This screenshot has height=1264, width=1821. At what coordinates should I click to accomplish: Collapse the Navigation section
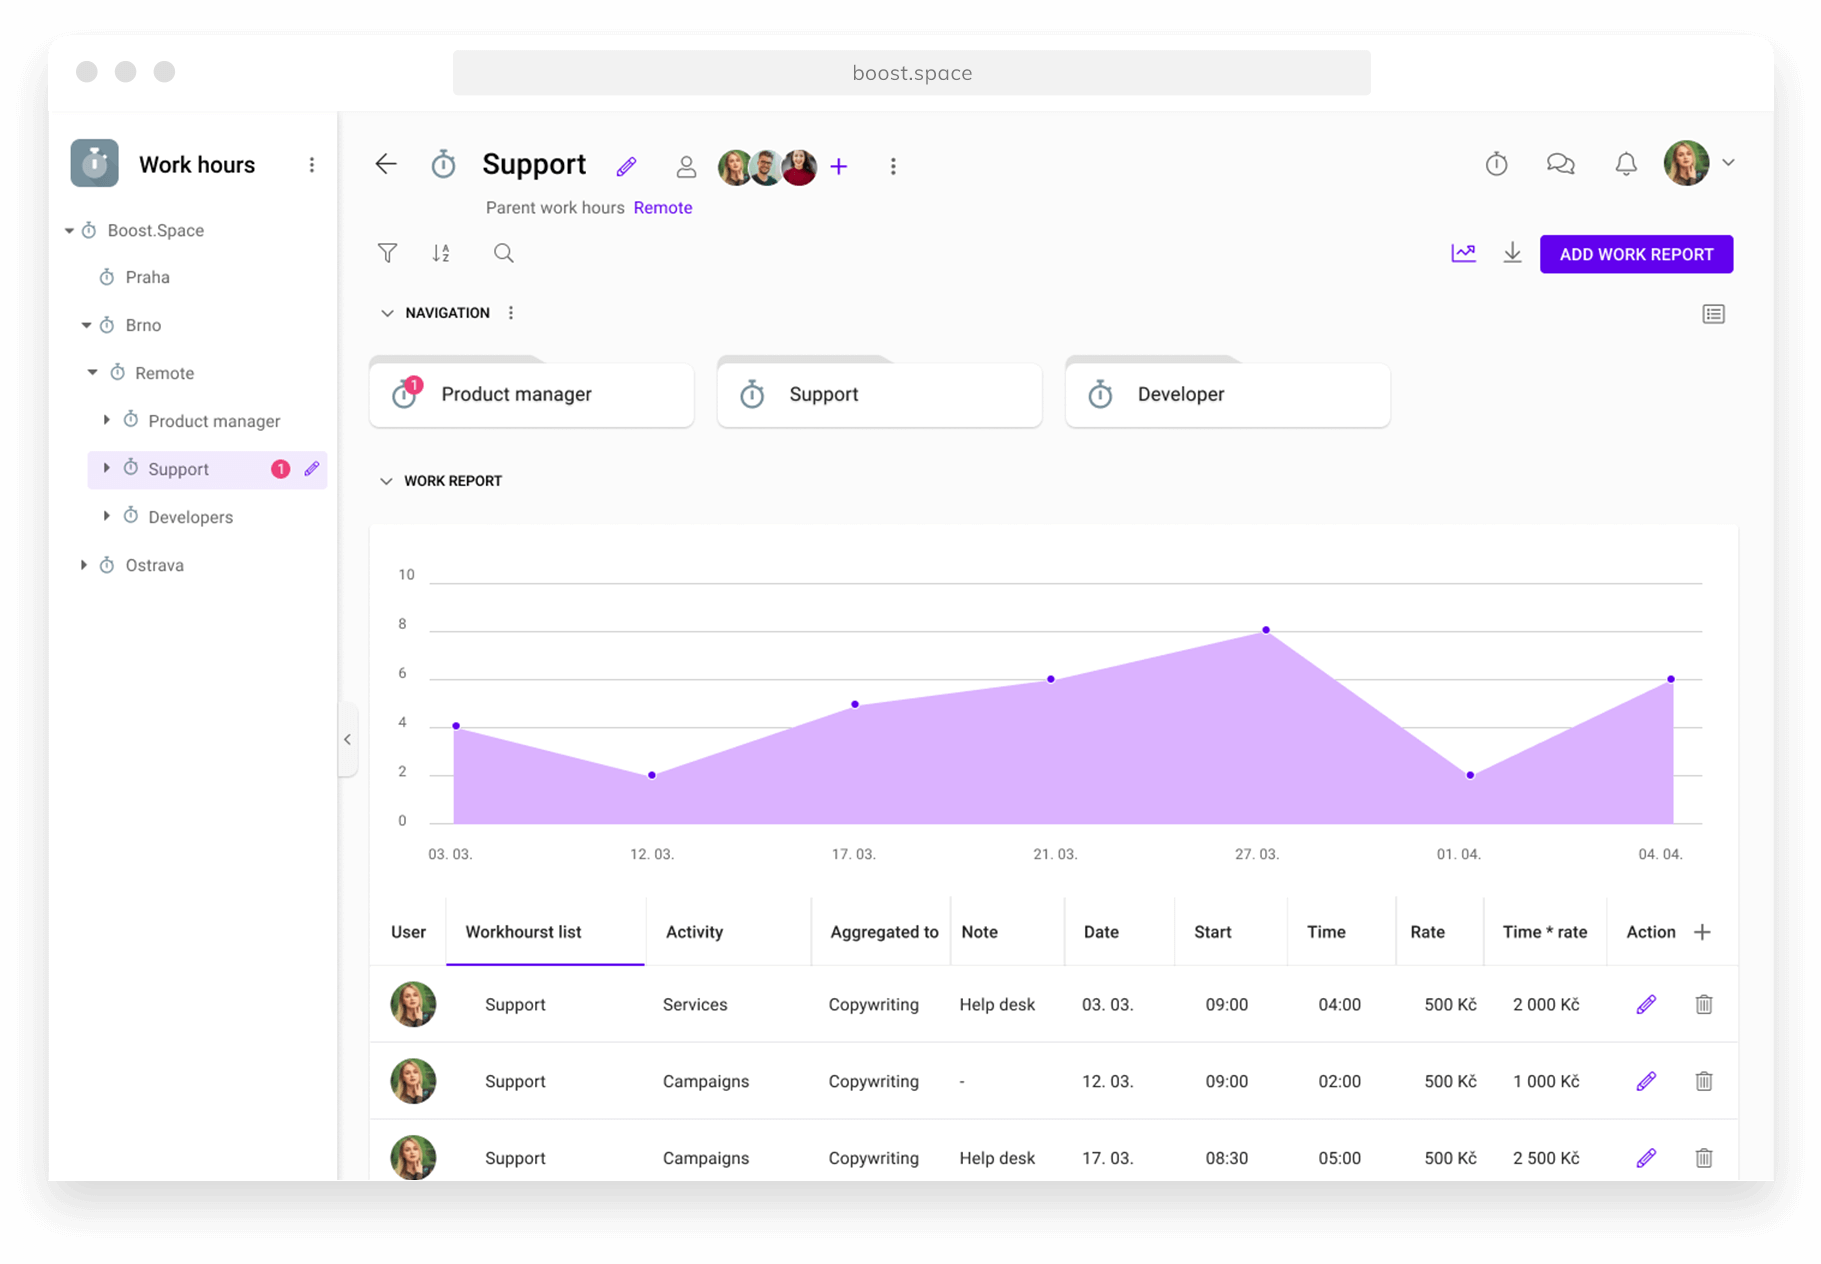click(x=388, y=312)
